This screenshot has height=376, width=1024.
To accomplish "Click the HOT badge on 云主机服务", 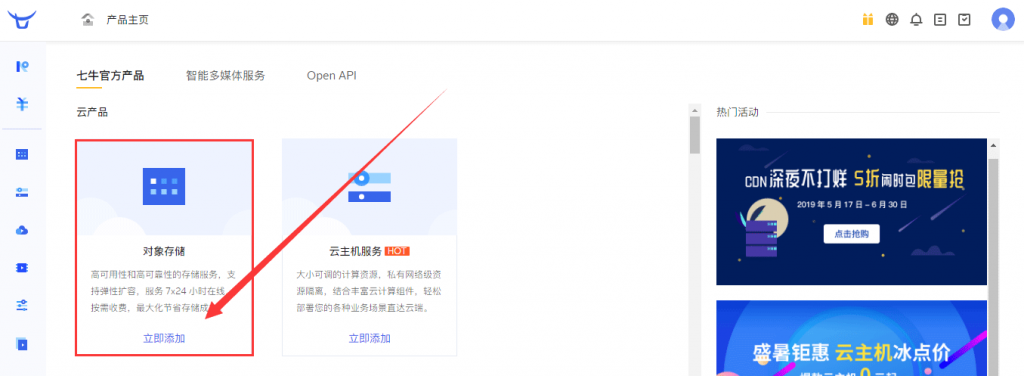I will (397, 251).
